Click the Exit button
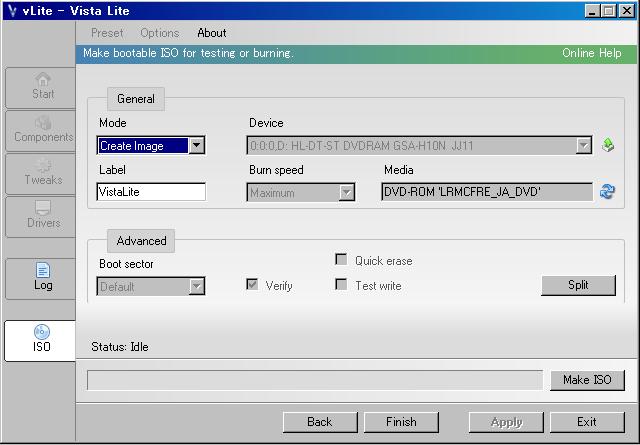 [587, 422]
